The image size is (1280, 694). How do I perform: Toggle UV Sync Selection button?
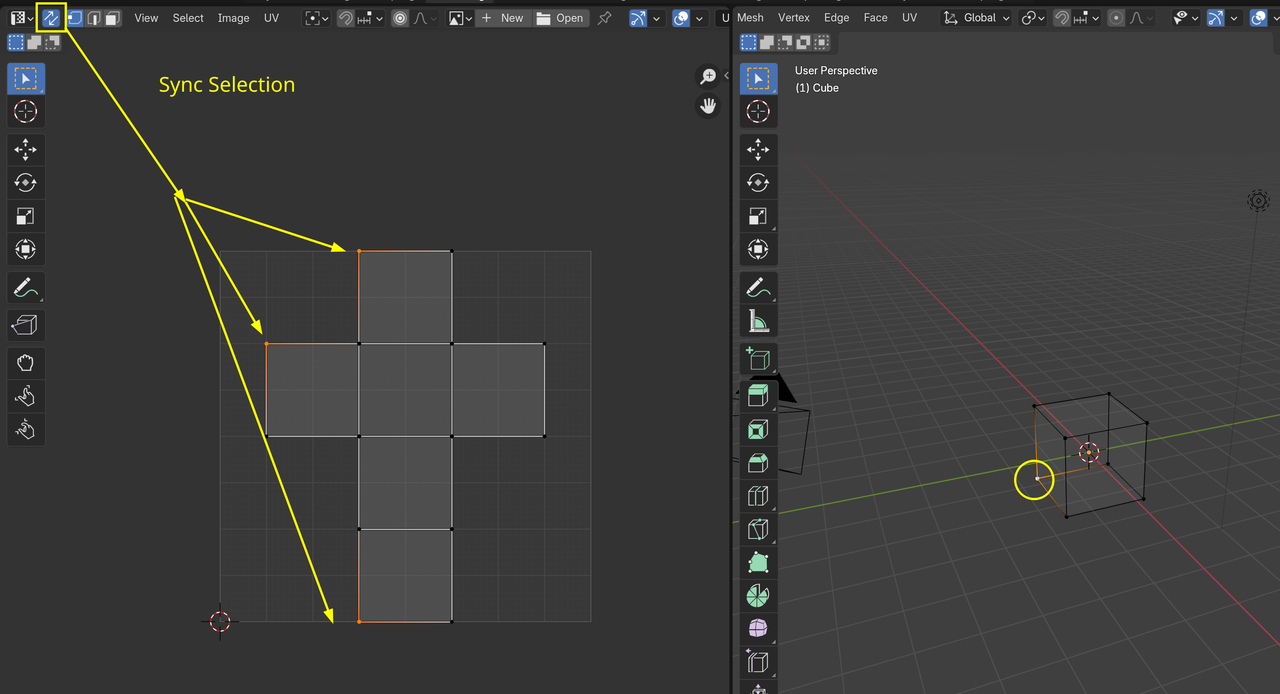(x=52, y=18)
